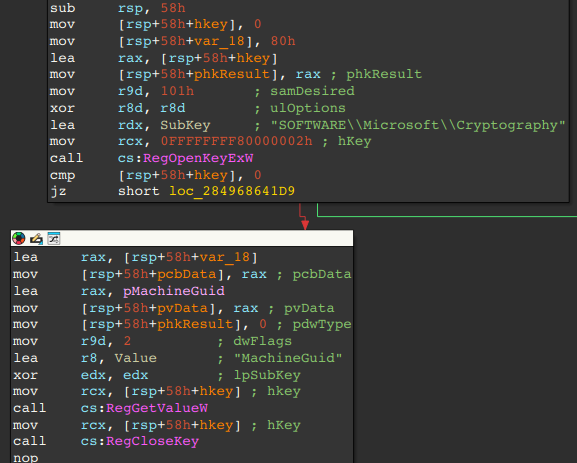
Task: Select the 101h samDesired value
Action: (177, 91)
